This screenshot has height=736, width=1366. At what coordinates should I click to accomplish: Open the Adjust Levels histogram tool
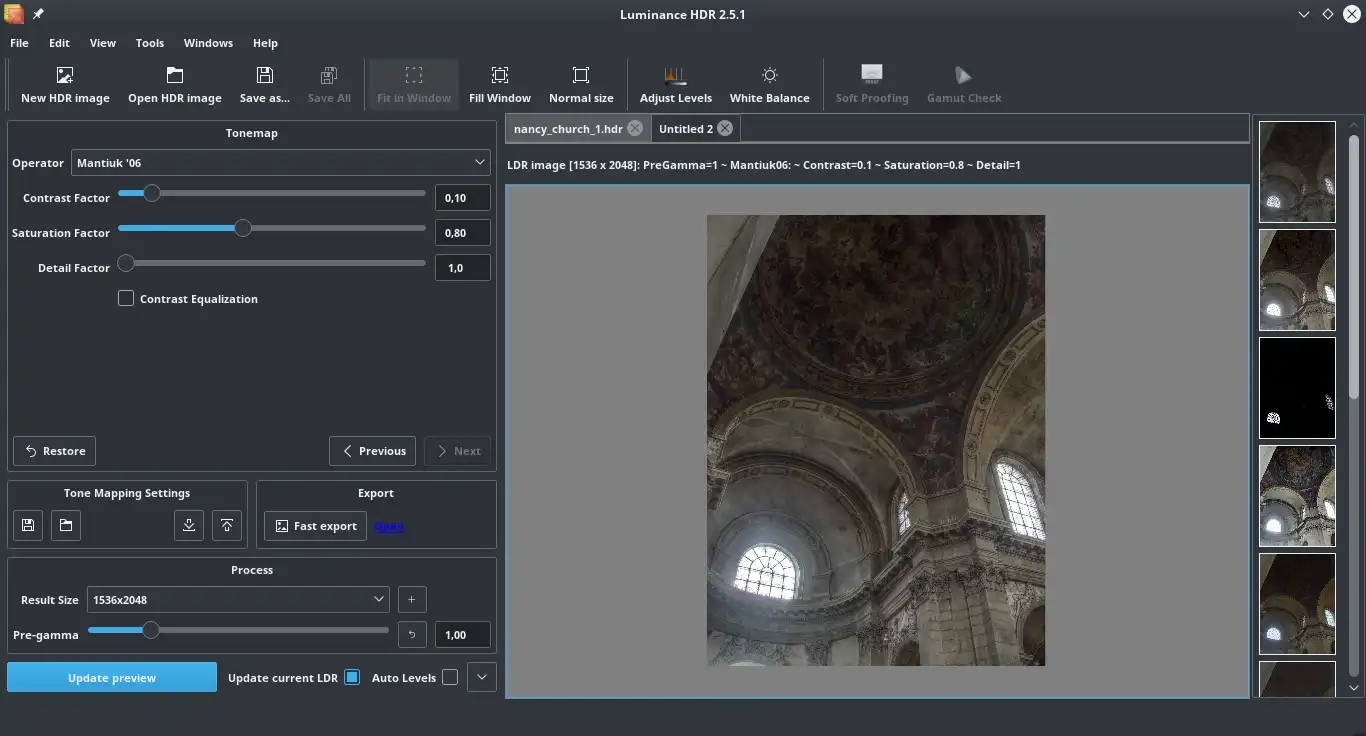(675, 76)
